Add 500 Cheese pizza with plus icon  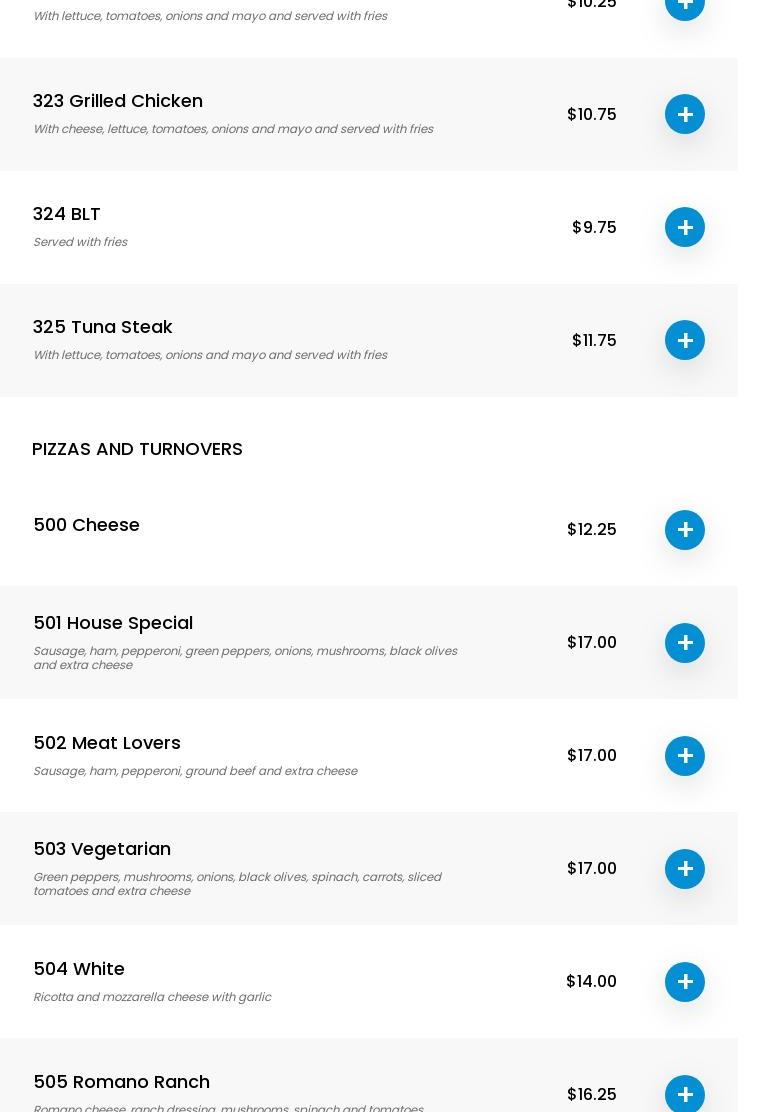pos(685,530)
